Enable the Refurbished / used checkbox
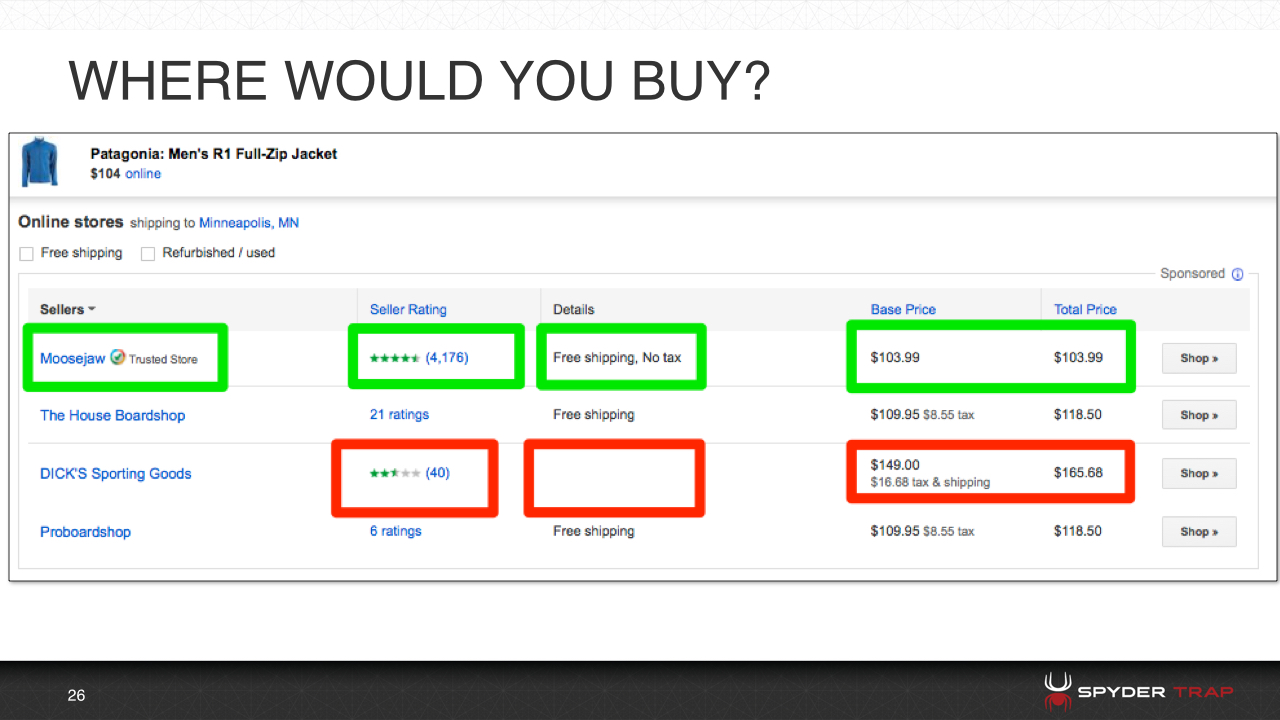The image size is (1280, 720). 148,253
